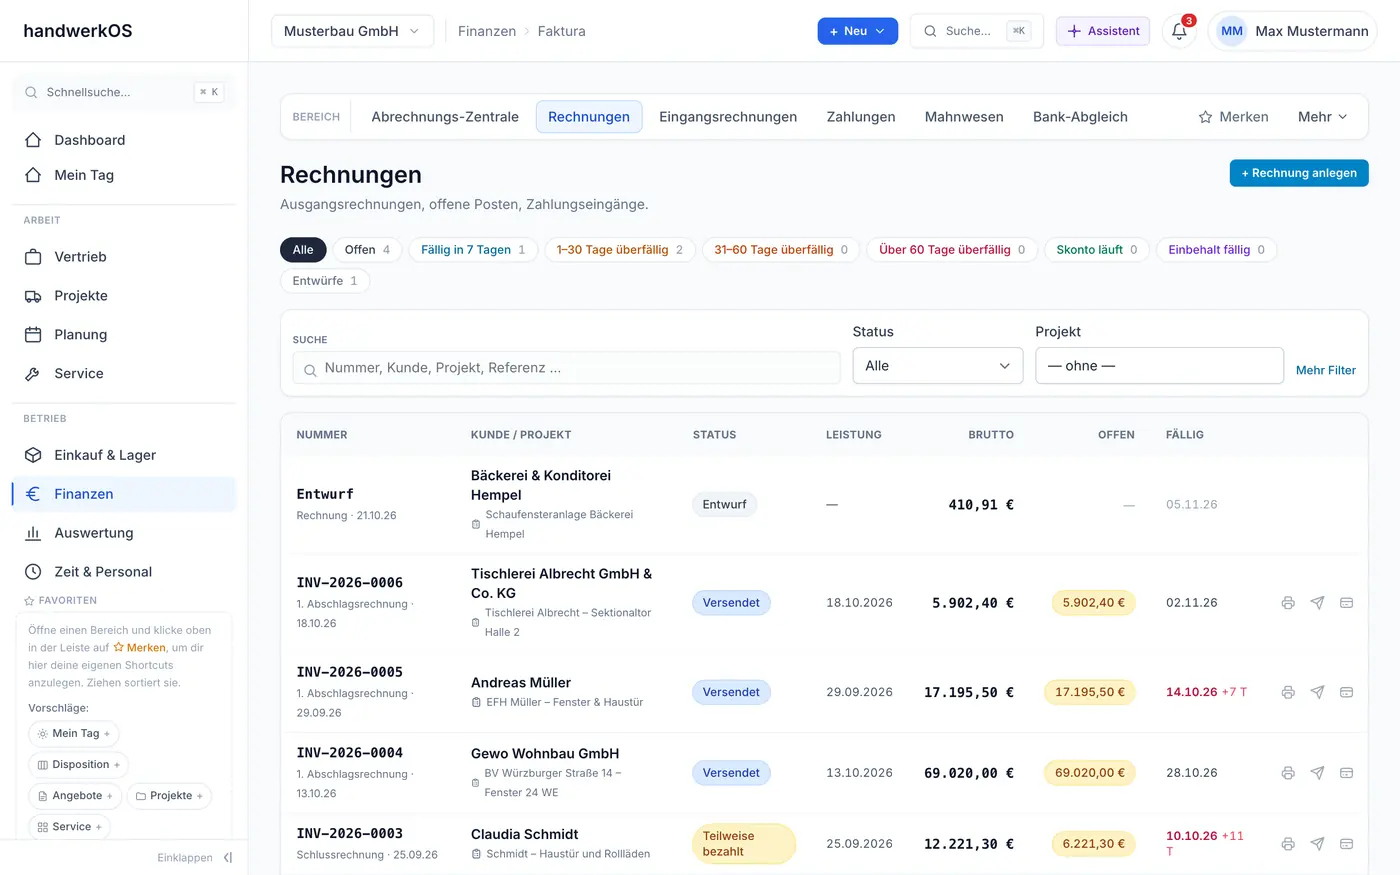Open the Mehr Filter link
The width and height of the screenshot is (1400, 875).
(1325, 370)
